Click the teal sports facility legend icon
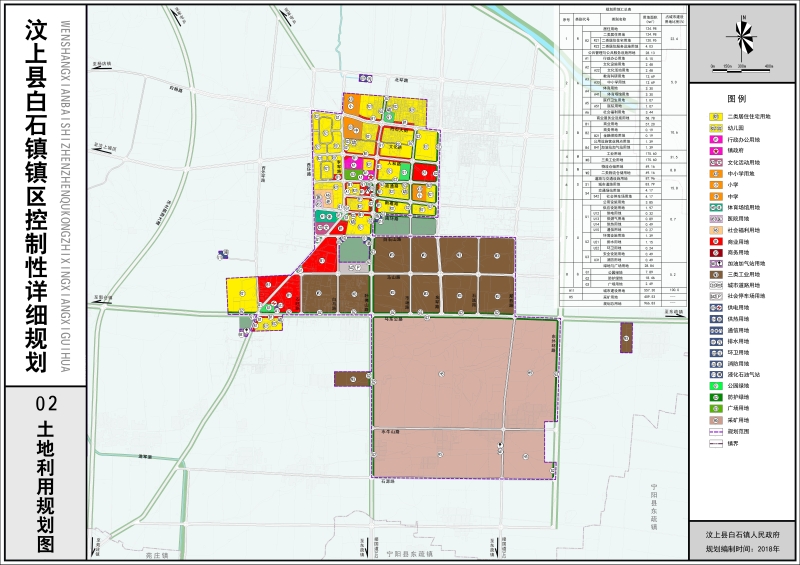The height and width of the screenshot is (565, 800). (715, 207)
